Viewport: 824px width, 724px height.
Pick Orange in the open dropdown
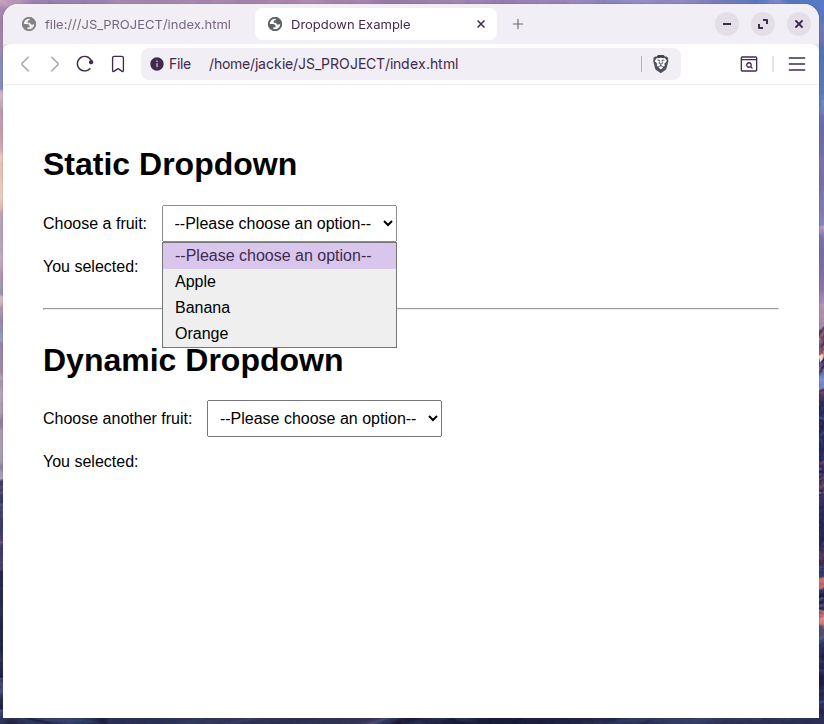pyautogui.click(x=202, y=334)
